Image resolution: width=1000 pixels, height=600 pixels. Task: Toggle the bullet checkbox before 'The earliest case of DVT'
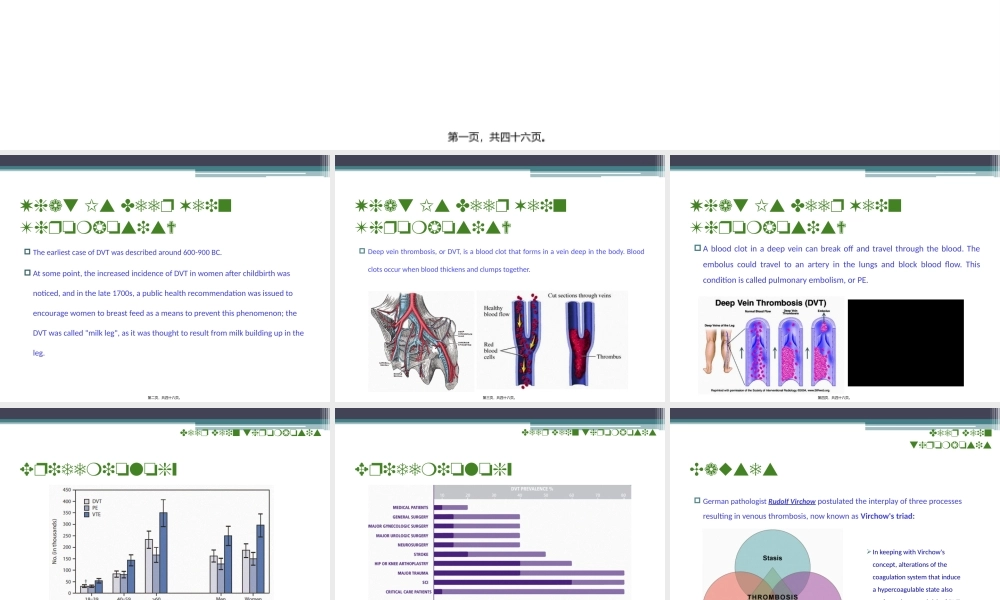[x=26, y=251]
